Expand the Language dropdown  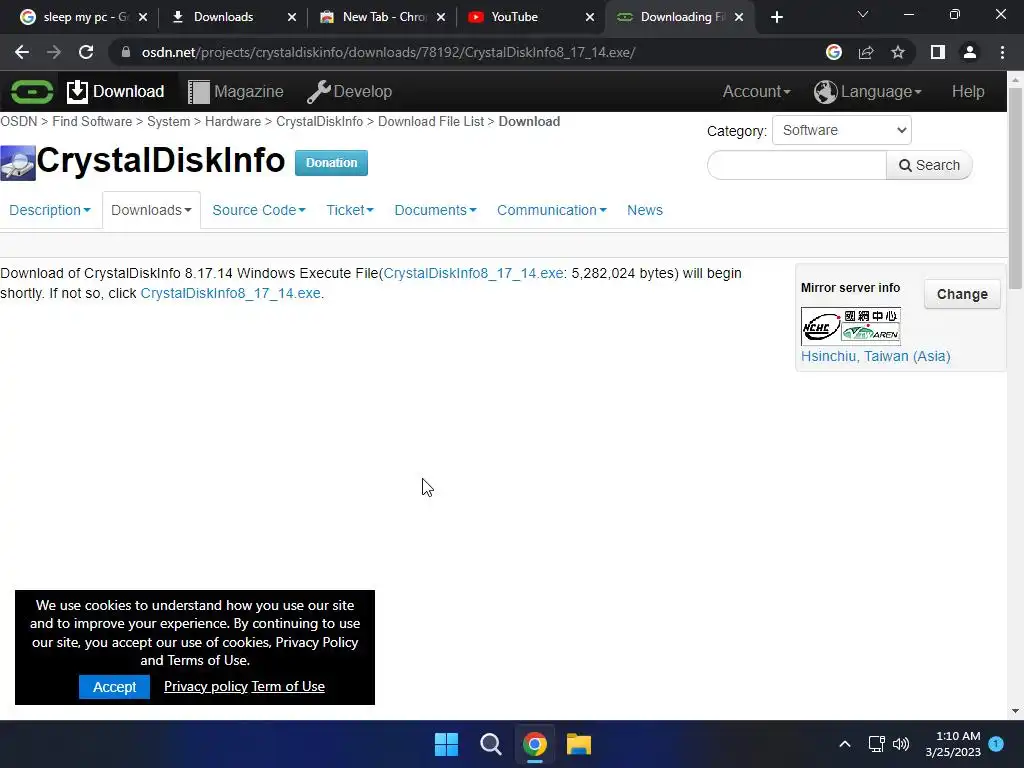coord(867,91)
